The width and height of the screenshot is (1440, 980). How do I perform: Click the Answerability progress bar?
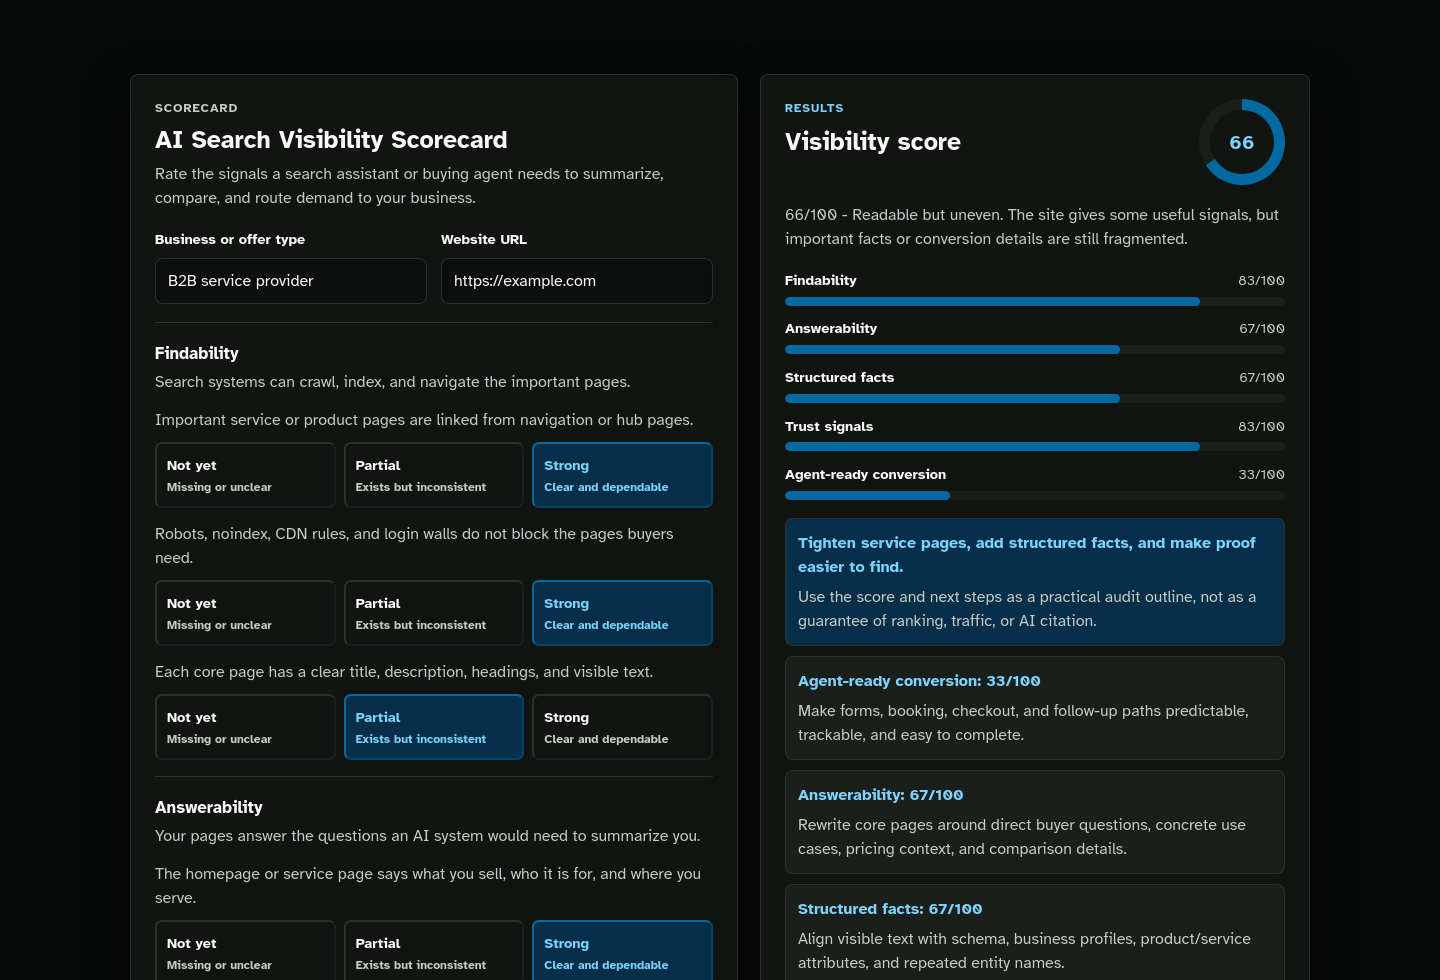1035,349
